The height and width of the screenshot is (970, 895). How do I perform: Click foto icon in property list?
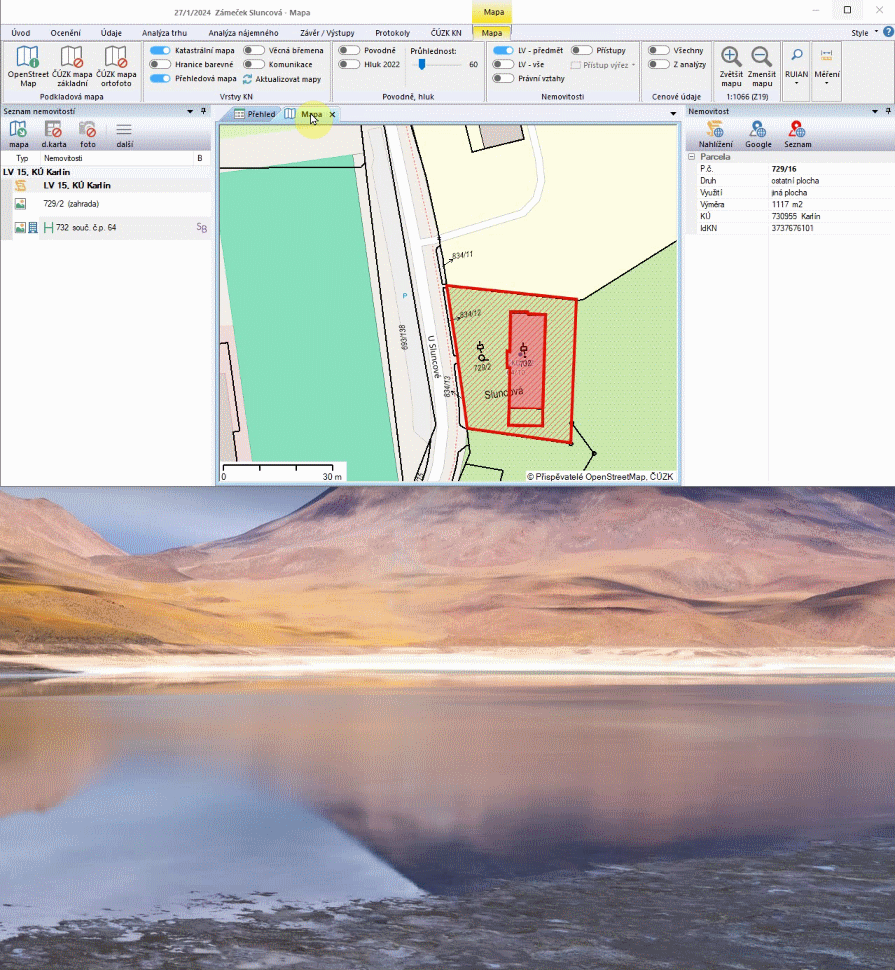88,134
